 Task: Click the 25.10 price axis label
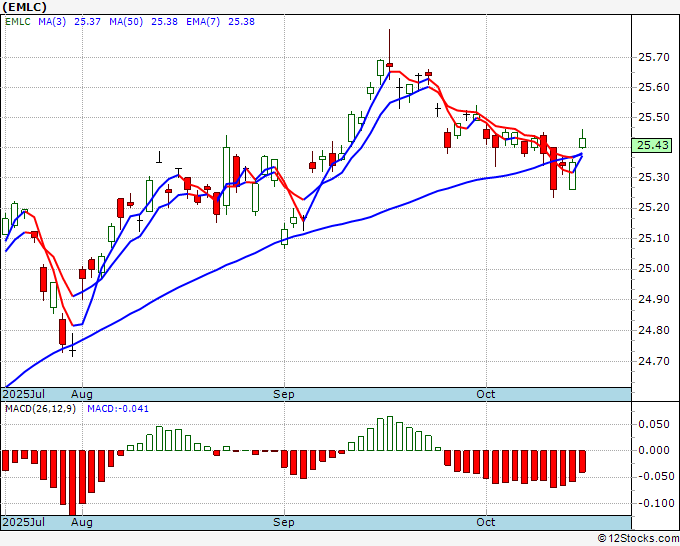point(653,238)
